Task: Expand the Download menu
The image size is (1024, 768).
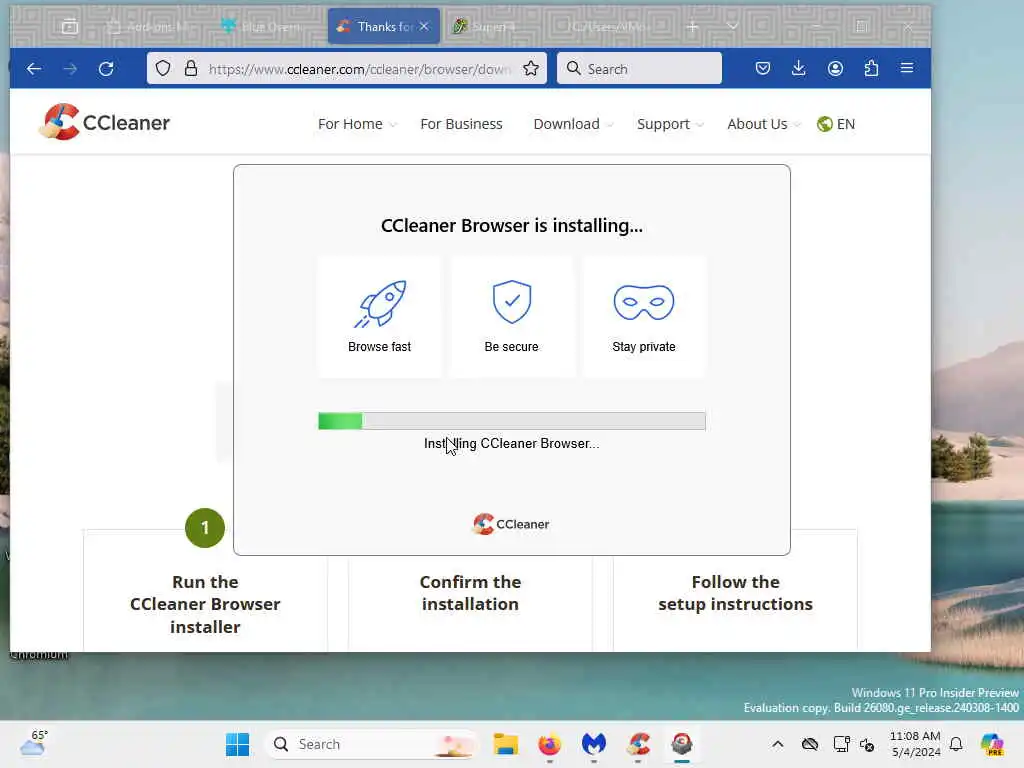Action: 573,124
